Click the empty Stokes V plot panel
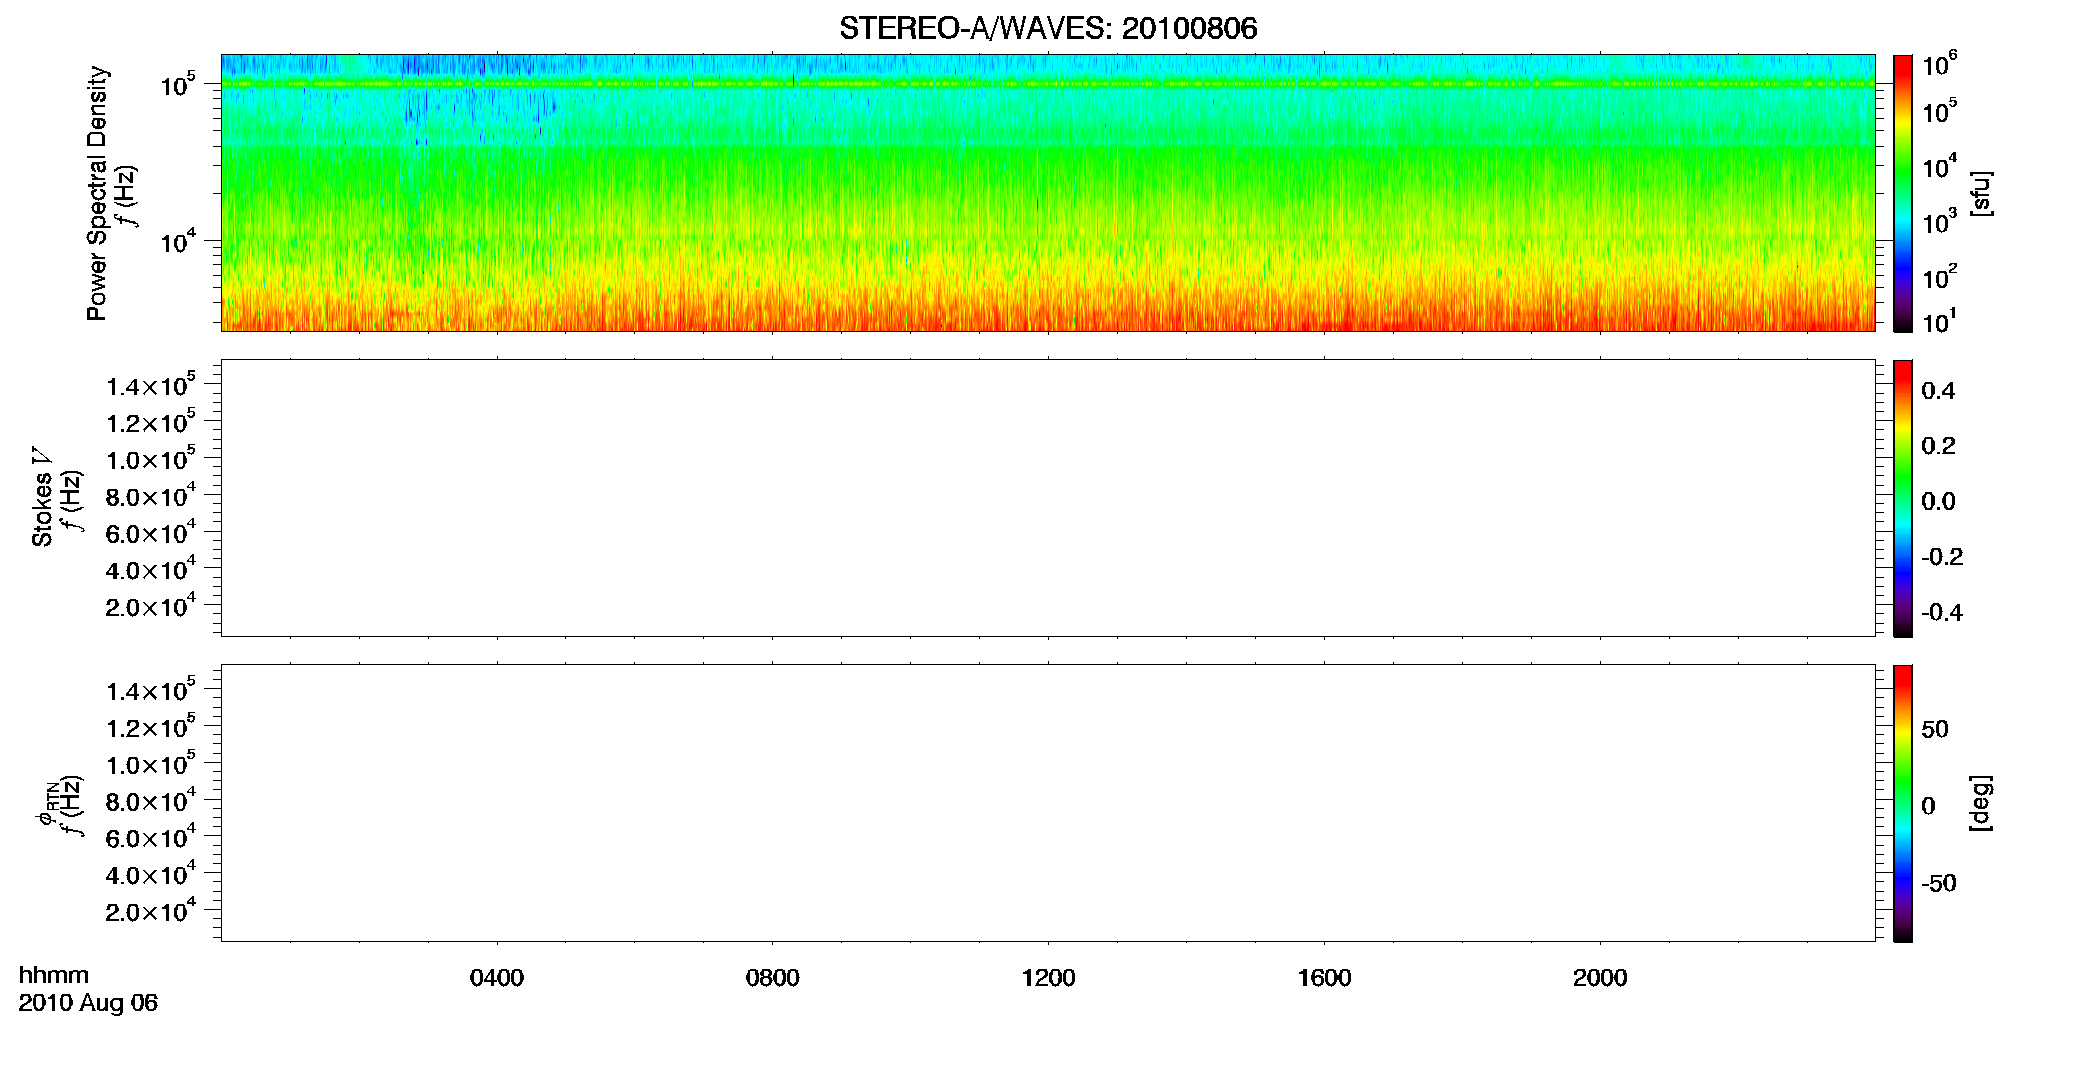This screenshot has height=1080, width=2096. point(1048,498)
